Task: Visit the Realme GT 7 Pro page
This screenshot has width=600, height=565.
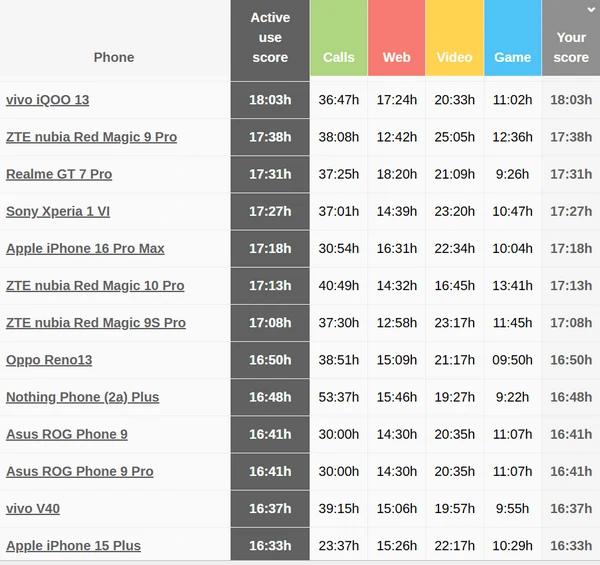Action: (x=59, y=174)
